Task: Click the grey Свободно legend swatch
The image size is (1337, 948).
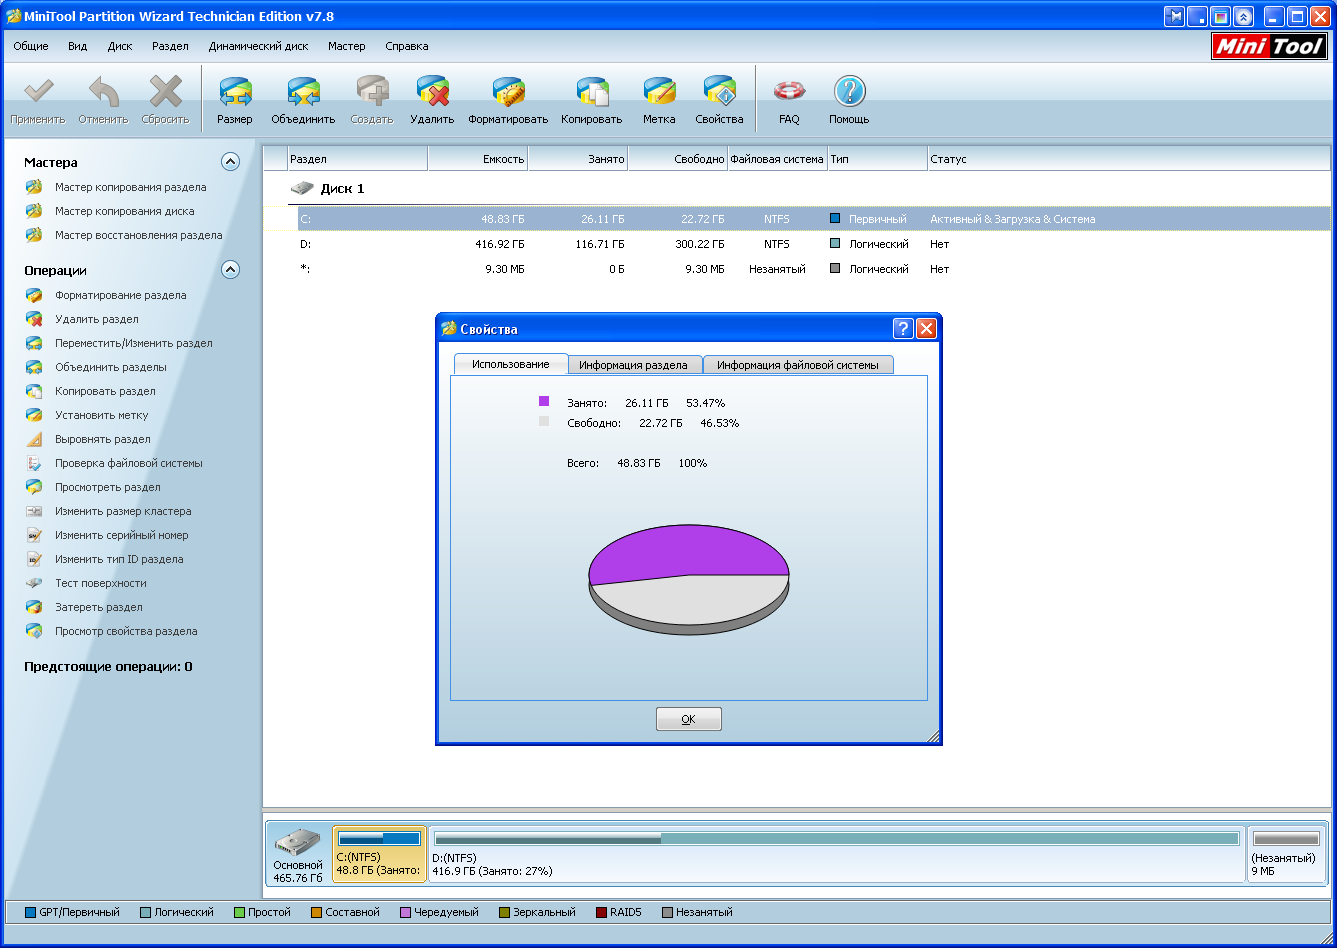Action: tap(544, 421)
